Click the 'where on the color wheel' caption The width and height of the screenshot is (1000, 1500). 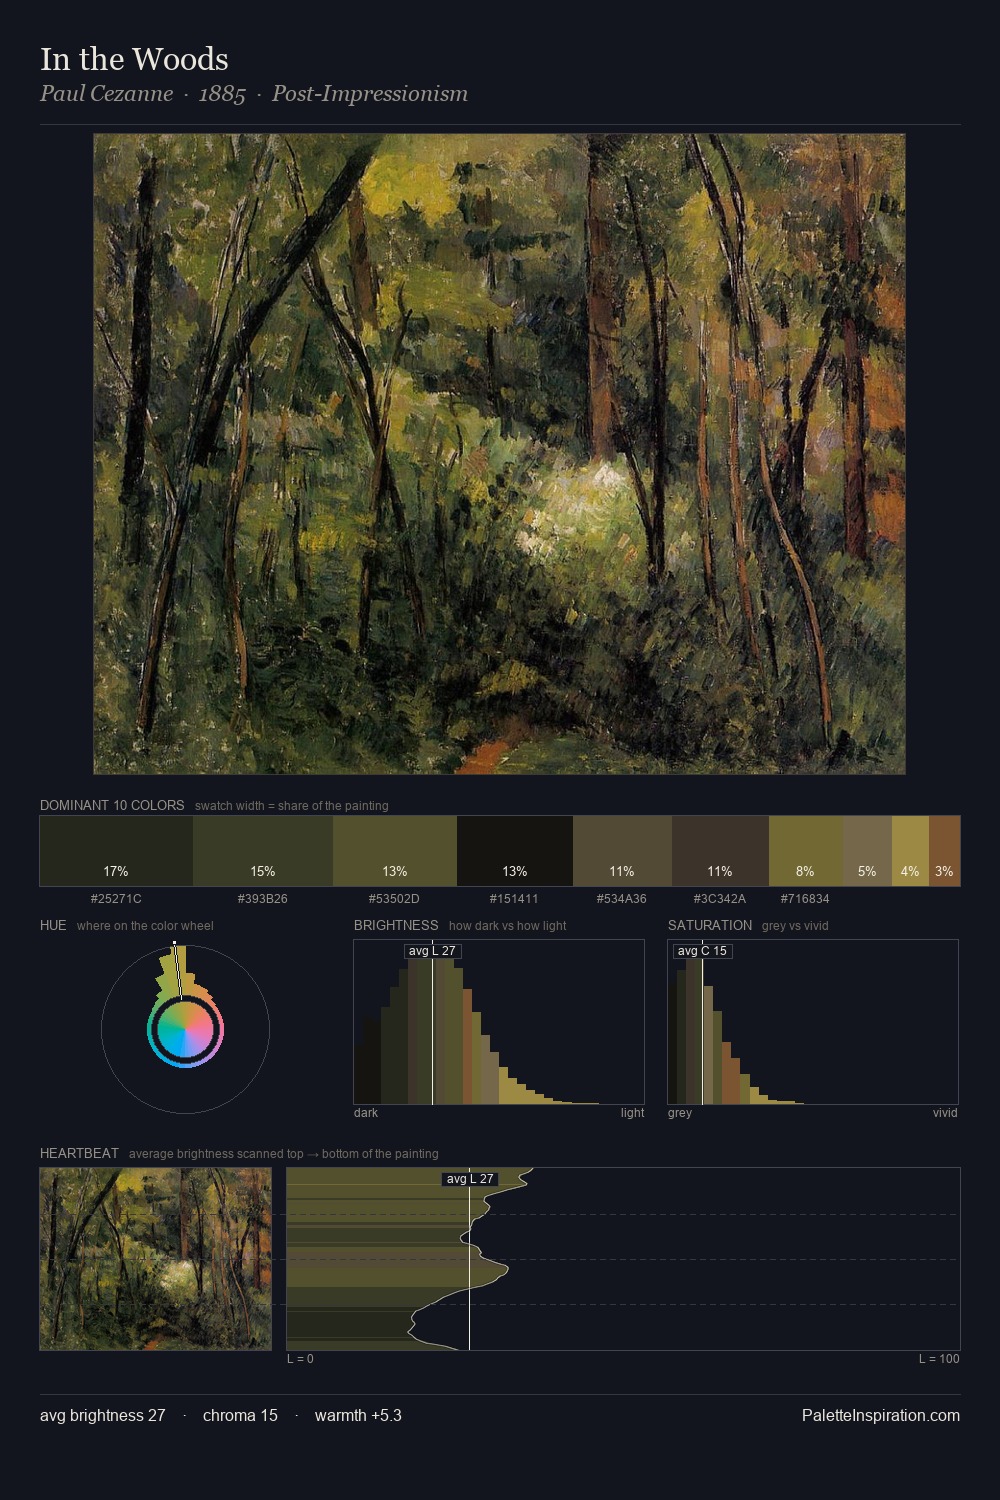click(145, 926)
